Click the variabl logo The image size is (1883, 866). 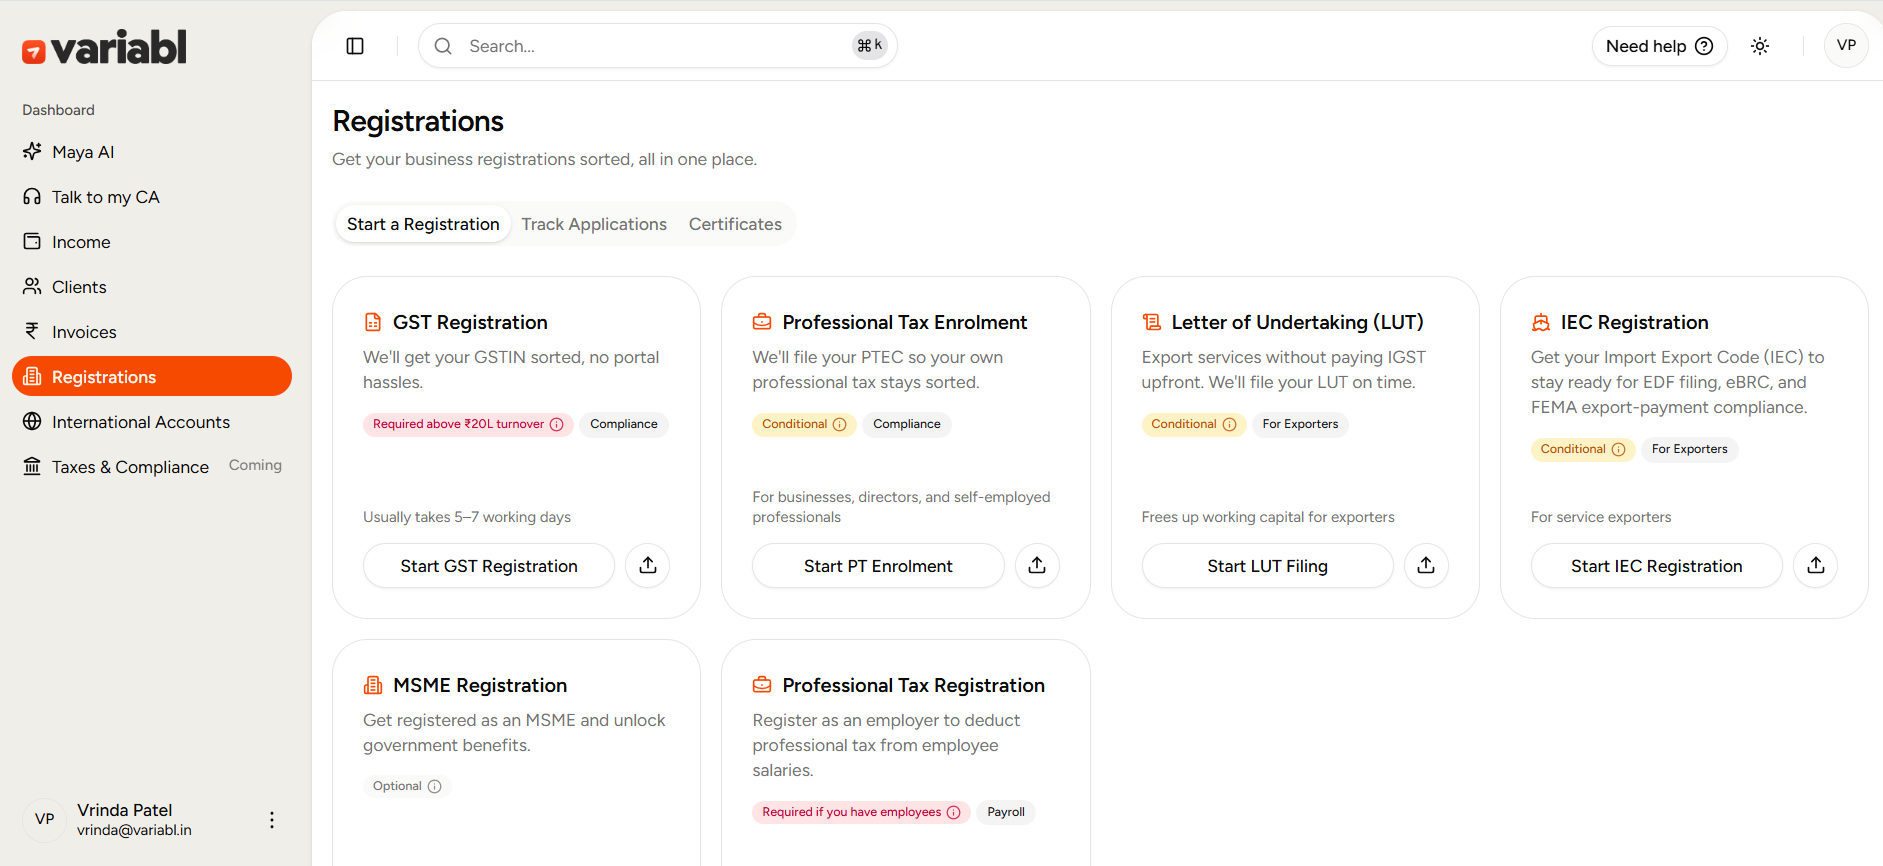(x=104, y=47)
